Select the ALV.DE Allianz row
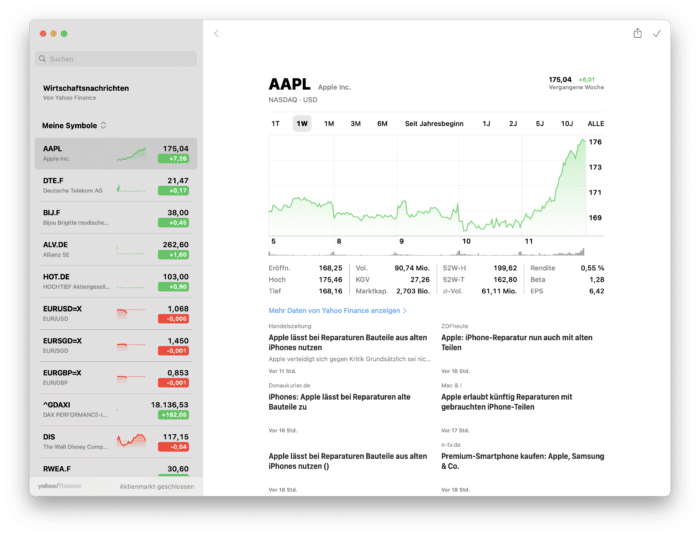This screenshot has height=535, width=700. (x=116, y=250)
